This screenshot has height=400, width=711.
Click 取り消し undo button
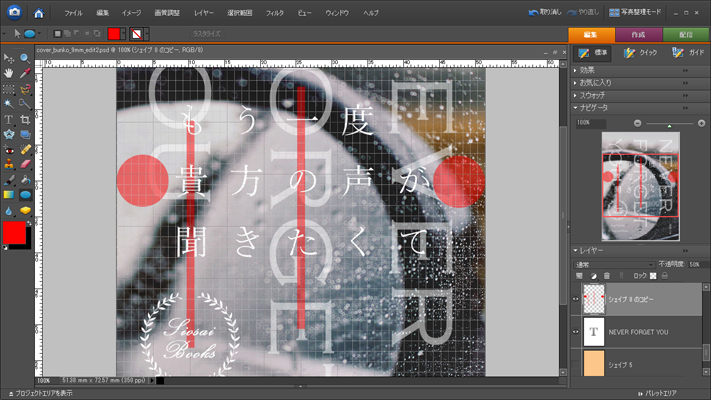(x=545, y=12)
